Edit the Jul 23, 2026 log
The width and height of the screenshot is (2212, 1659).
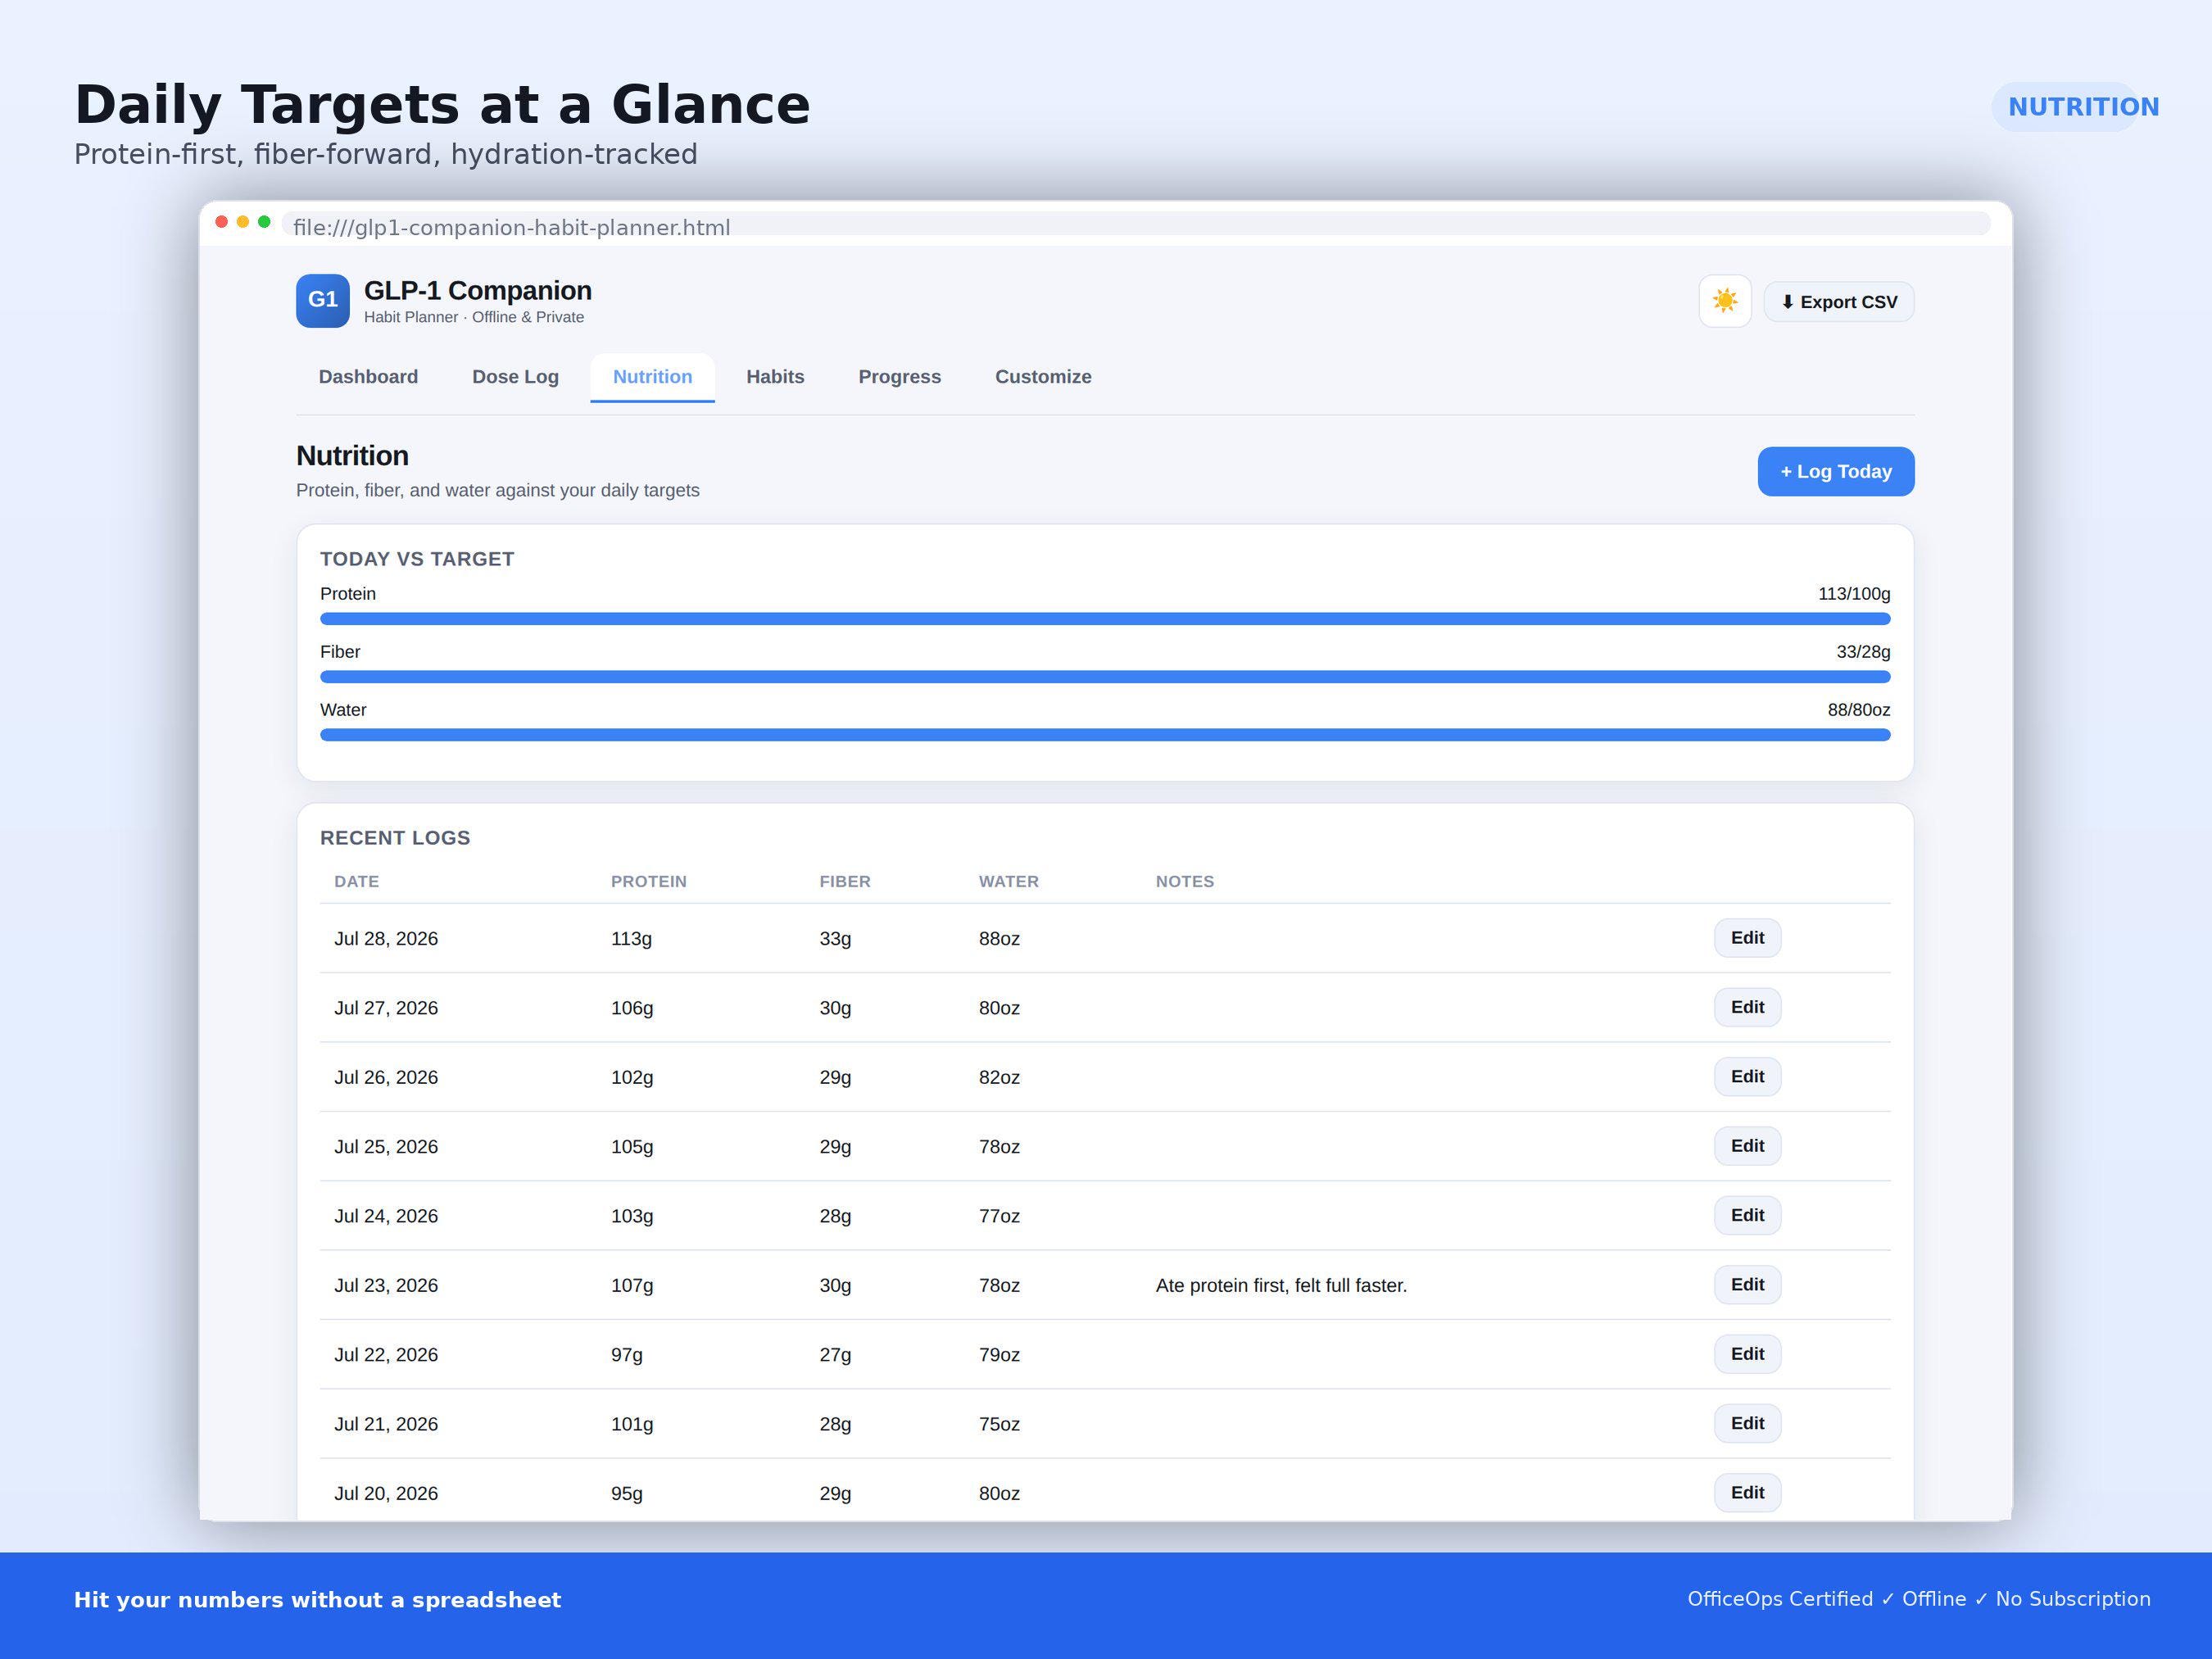coord(1747,1285)
